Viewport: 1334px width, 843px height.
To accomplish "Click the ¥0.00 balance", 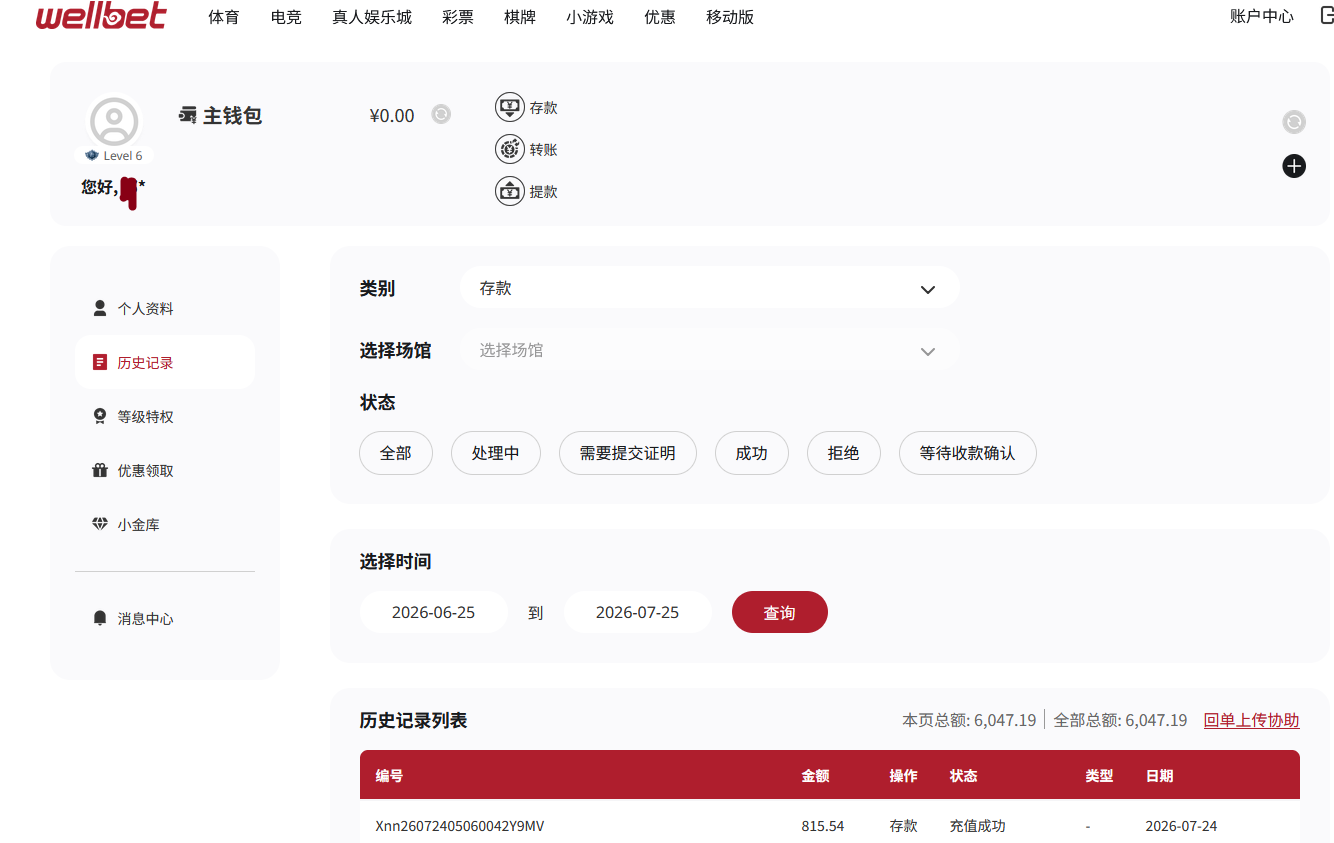I will (x=392, y=115).
